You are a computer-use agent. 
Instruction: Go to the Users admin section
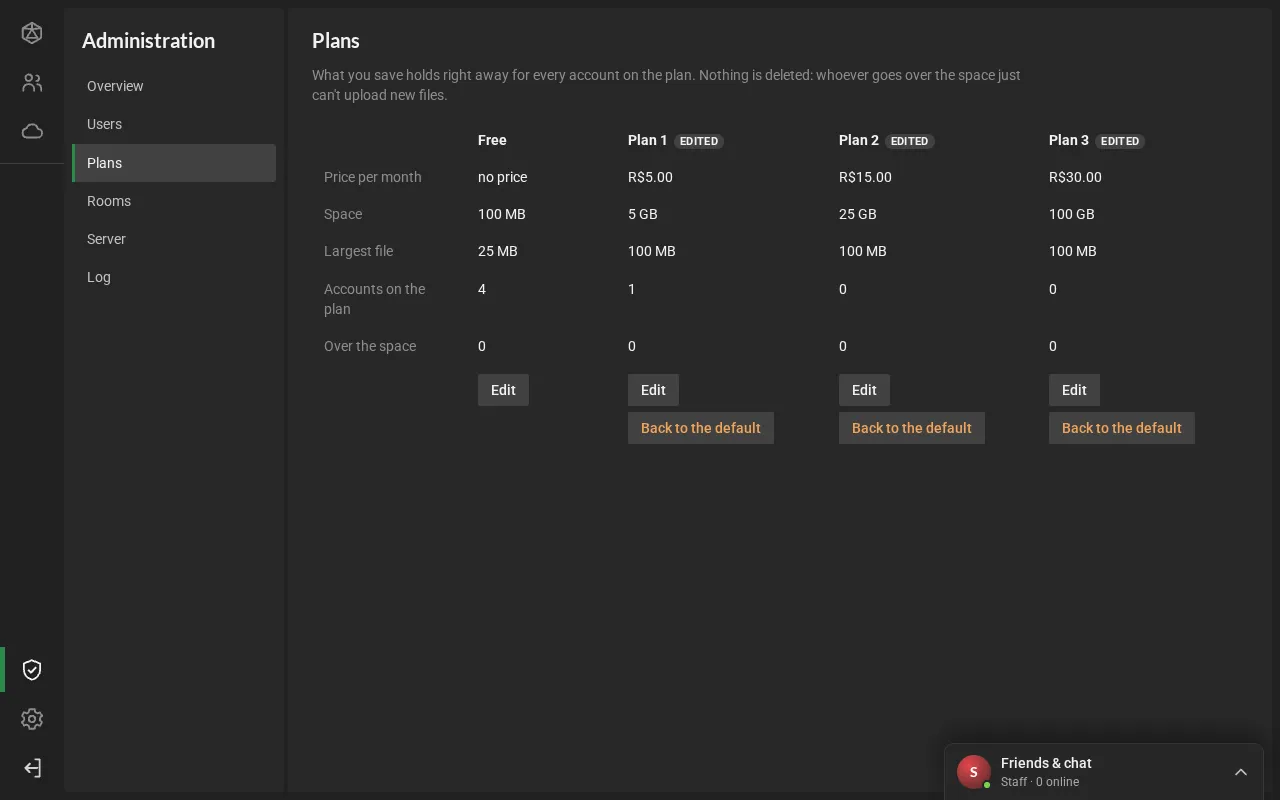pyautogui.click(x=174, y=124)
